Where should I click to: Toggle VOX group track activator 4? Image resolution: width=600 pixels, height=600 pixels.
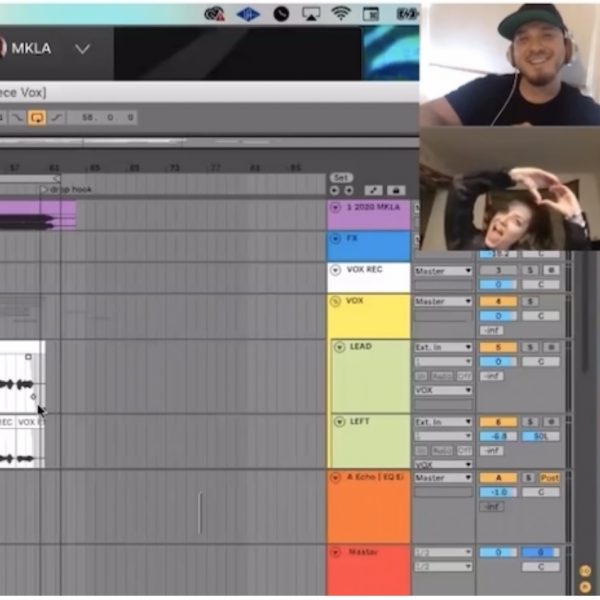pos(498,302)
